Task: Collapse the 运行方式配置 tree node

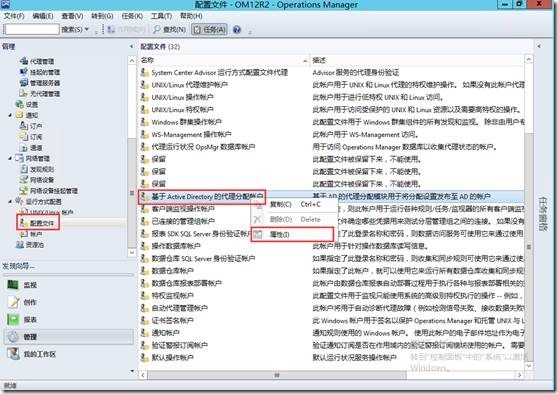Action: (x=10, y=201)
